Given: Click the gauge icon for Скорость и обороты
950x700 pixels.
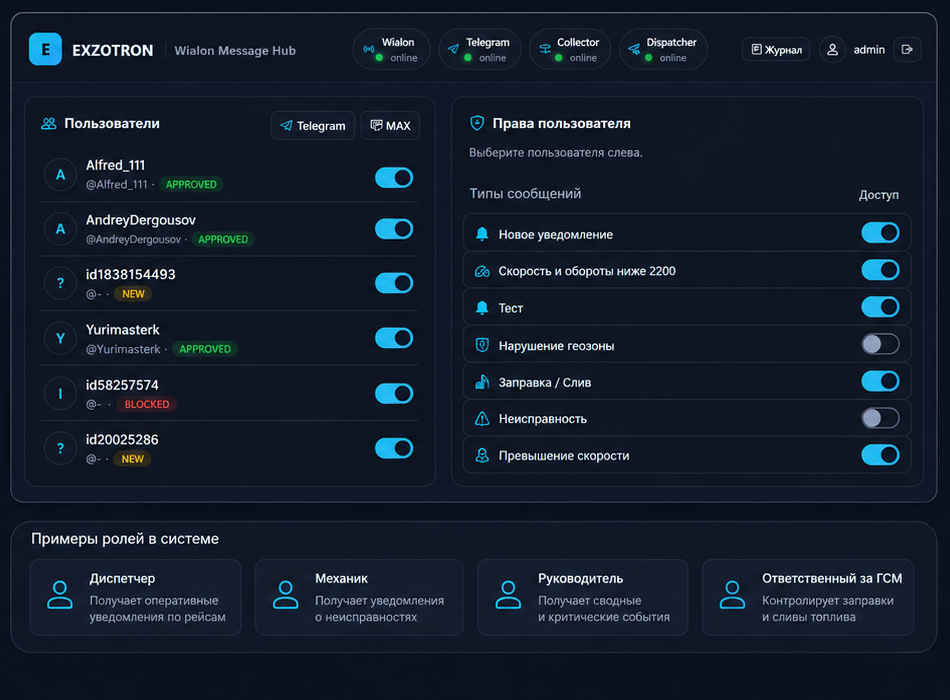Looking at the screenshot, I should tap(482, 271).
